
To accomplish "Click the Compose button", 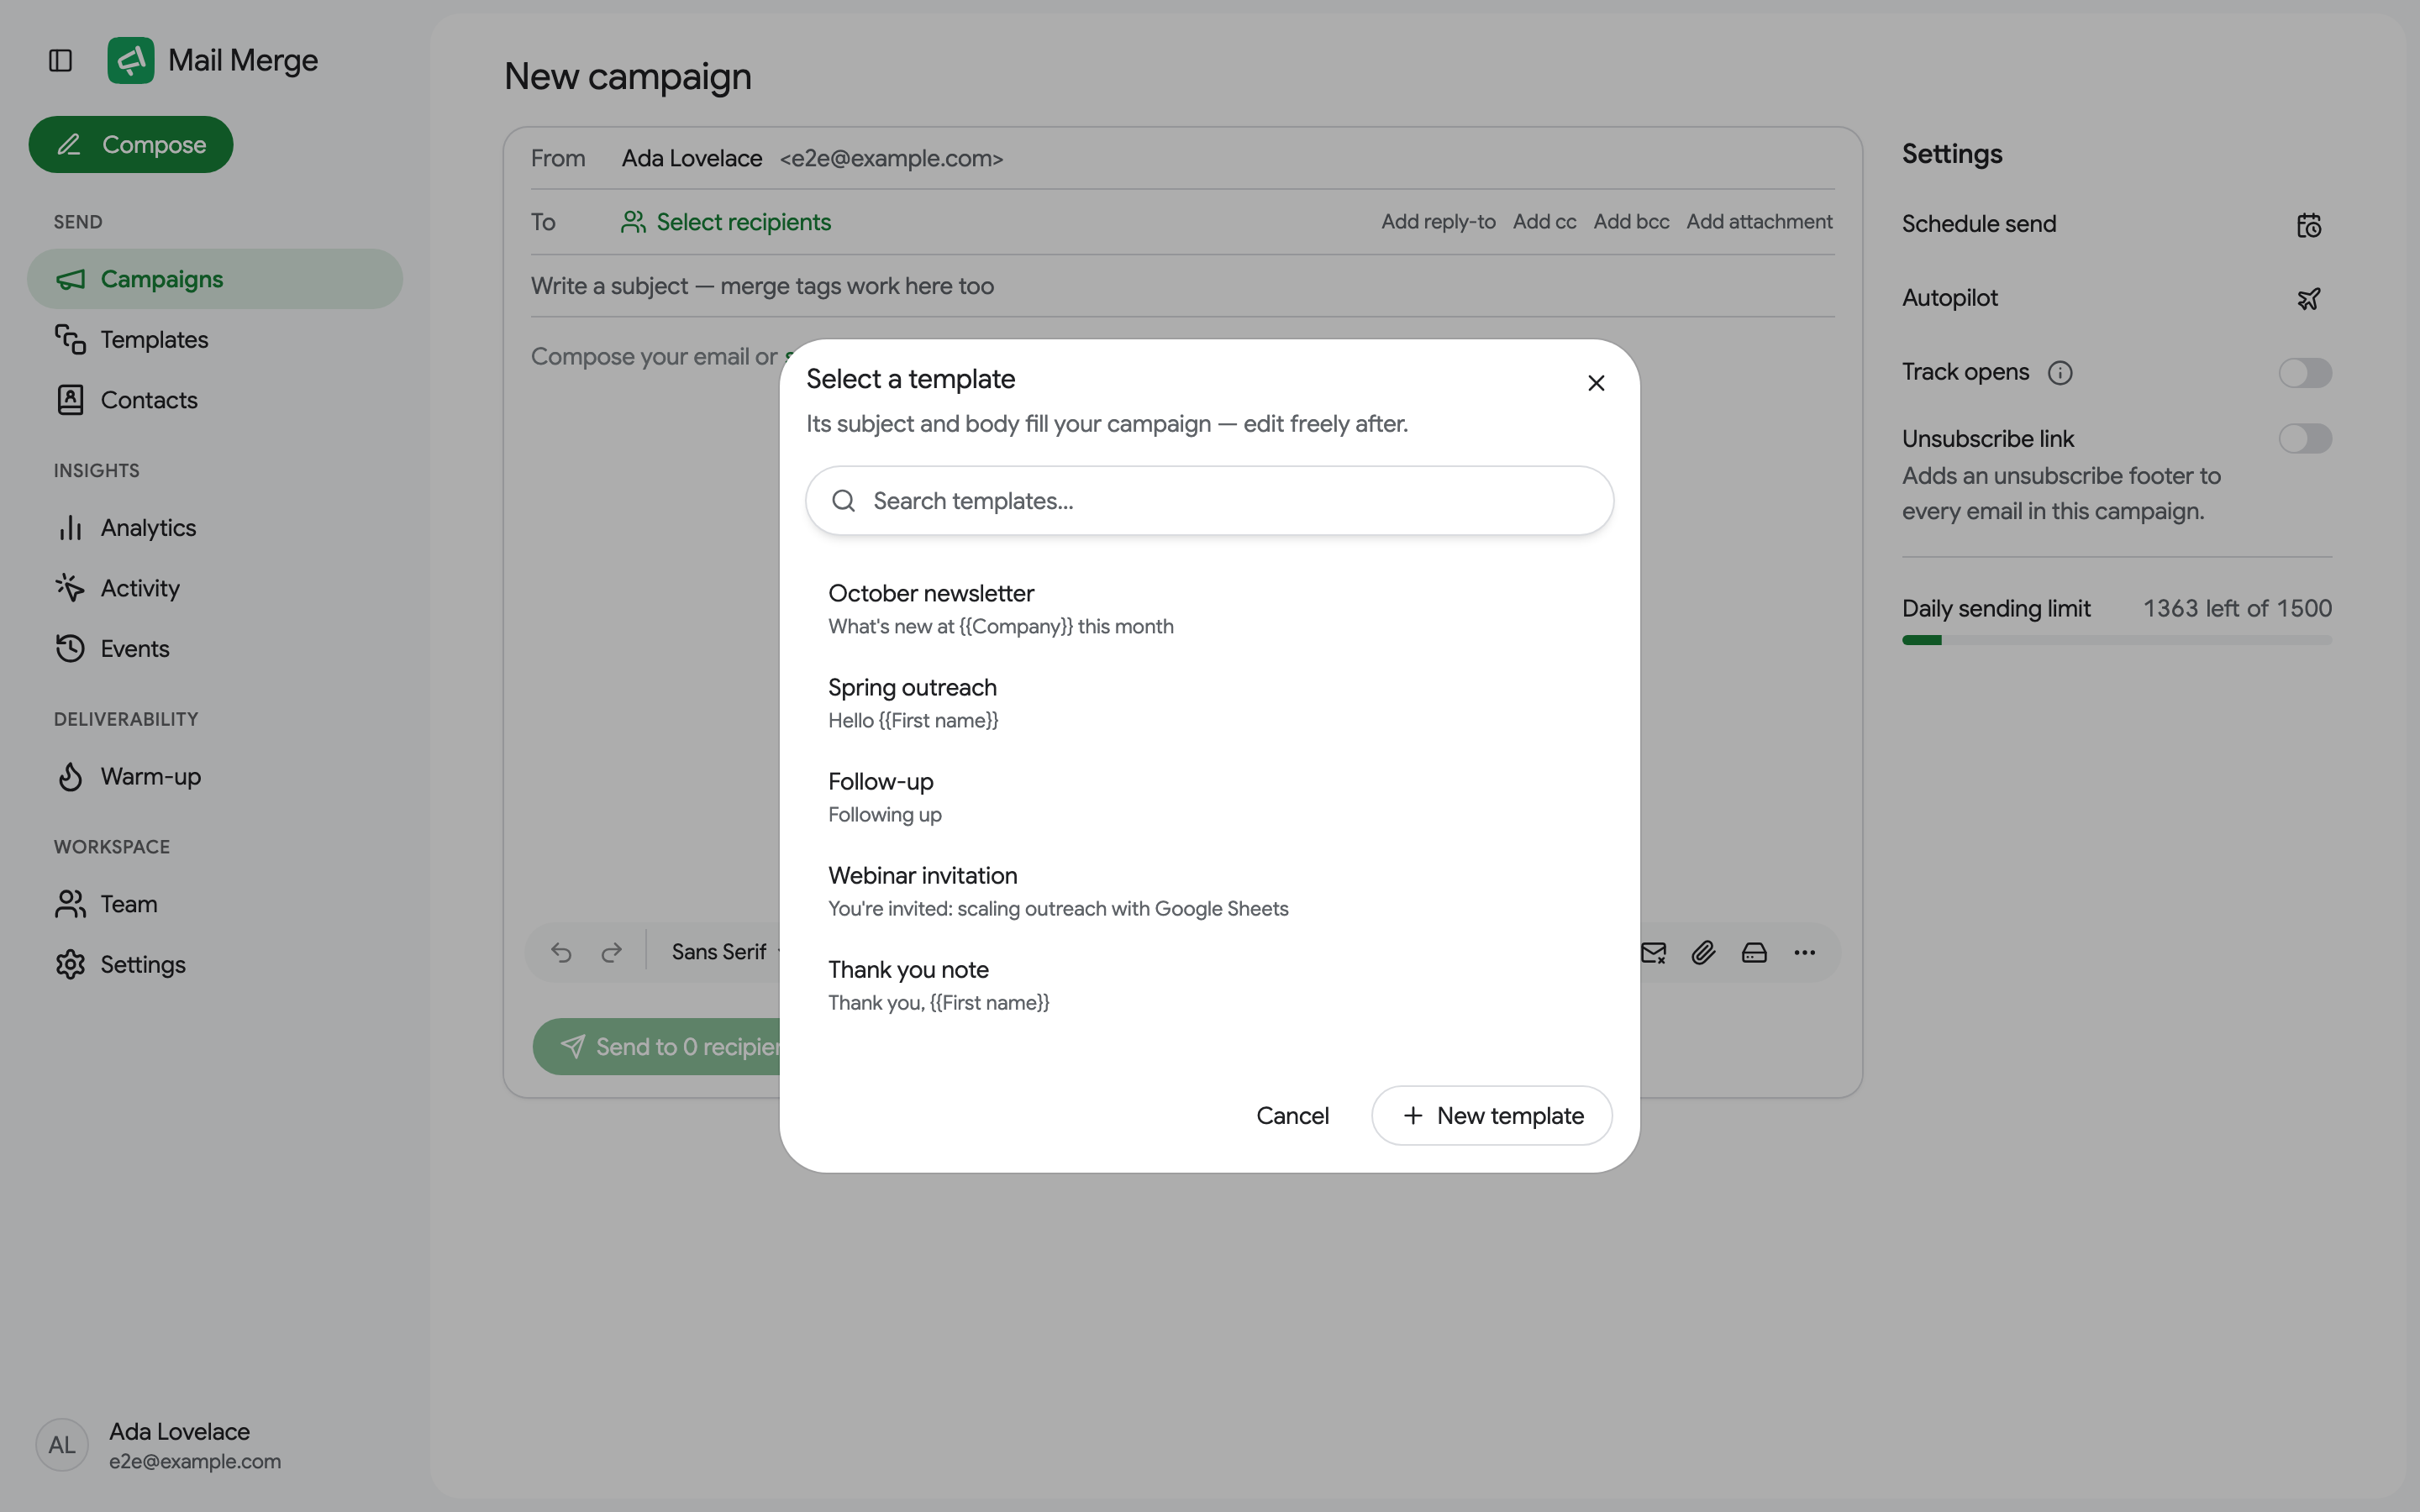I will click(x=131, y=145).
